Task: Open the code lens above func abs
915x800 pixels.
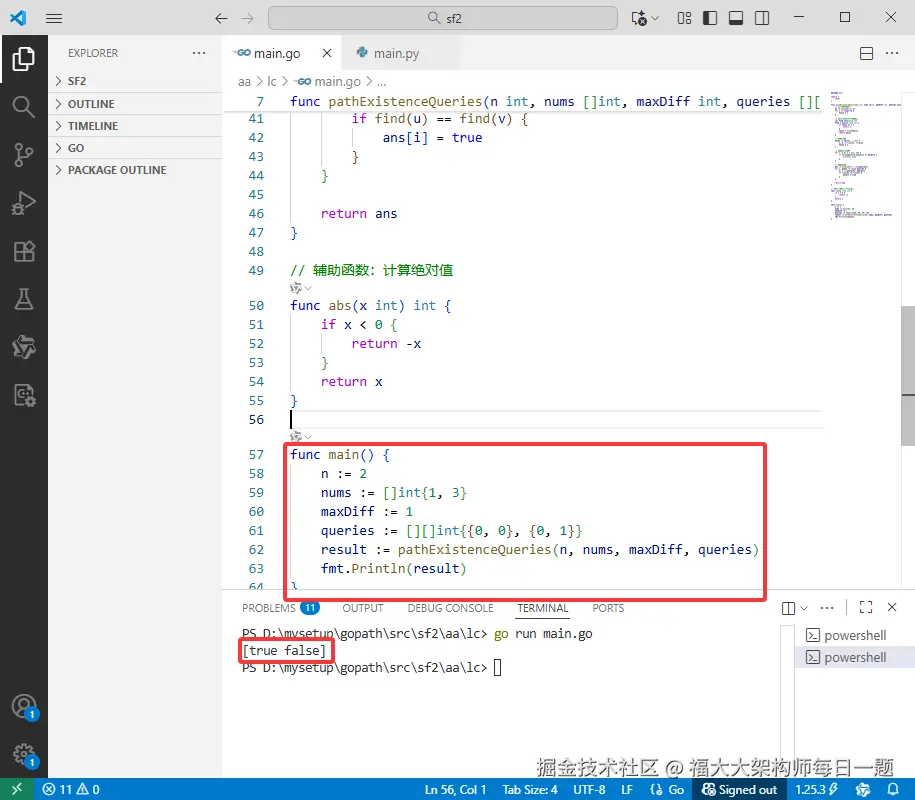Action: click(x=301, y=288)
